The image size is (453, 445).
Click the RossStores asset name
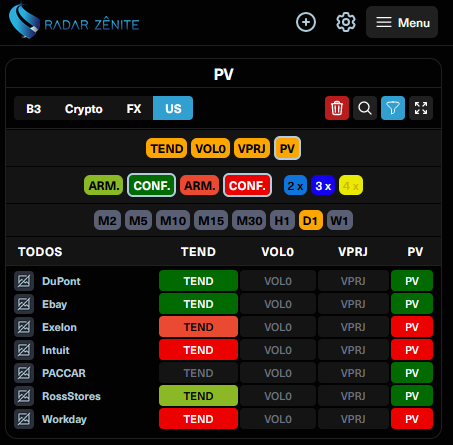[x=71, y=396]
